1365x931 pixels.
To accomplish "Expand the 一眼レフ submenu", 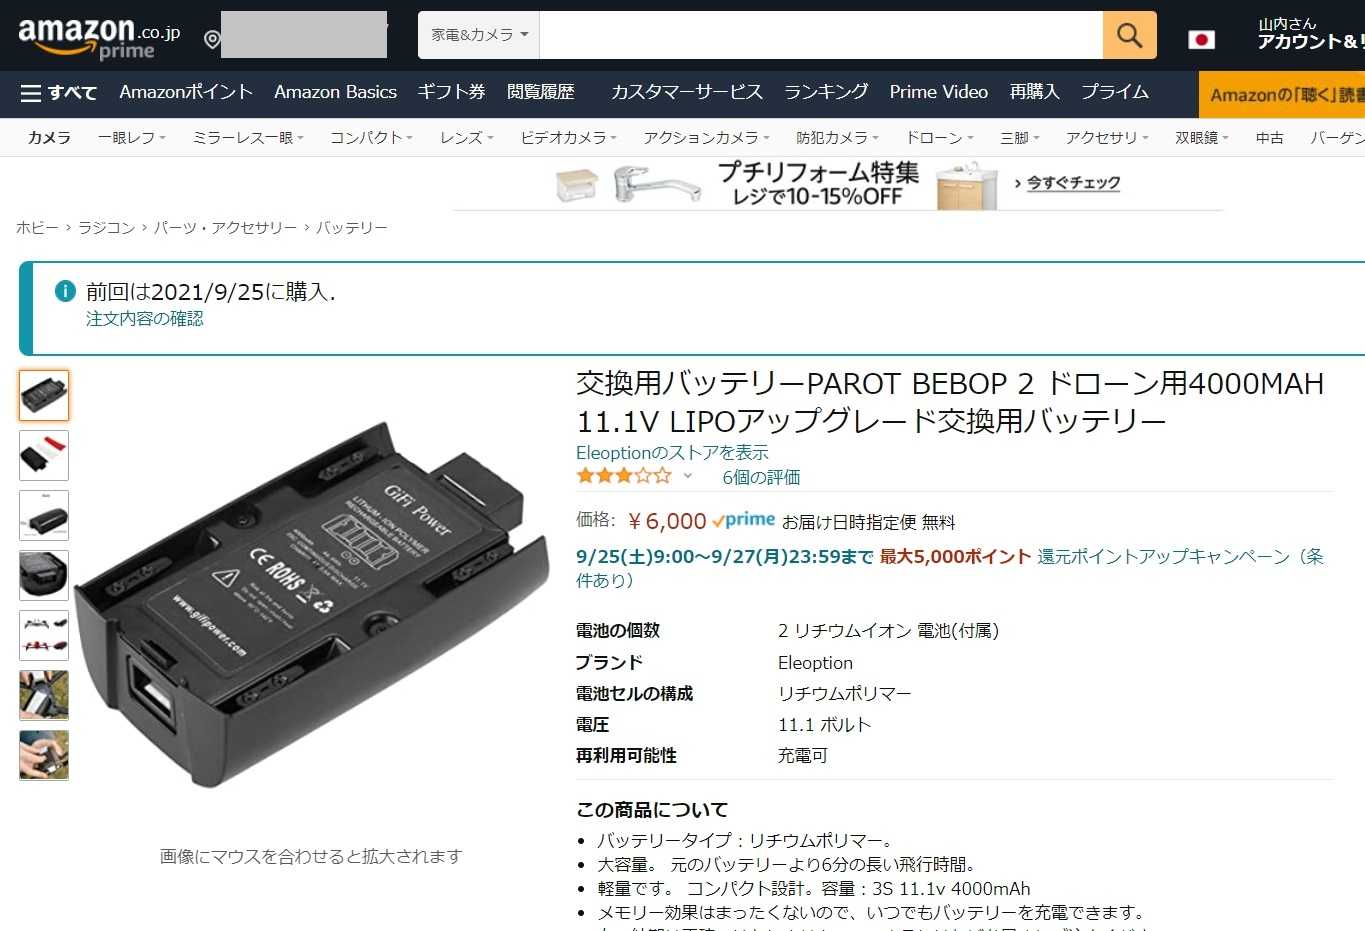I will (132, 137).
